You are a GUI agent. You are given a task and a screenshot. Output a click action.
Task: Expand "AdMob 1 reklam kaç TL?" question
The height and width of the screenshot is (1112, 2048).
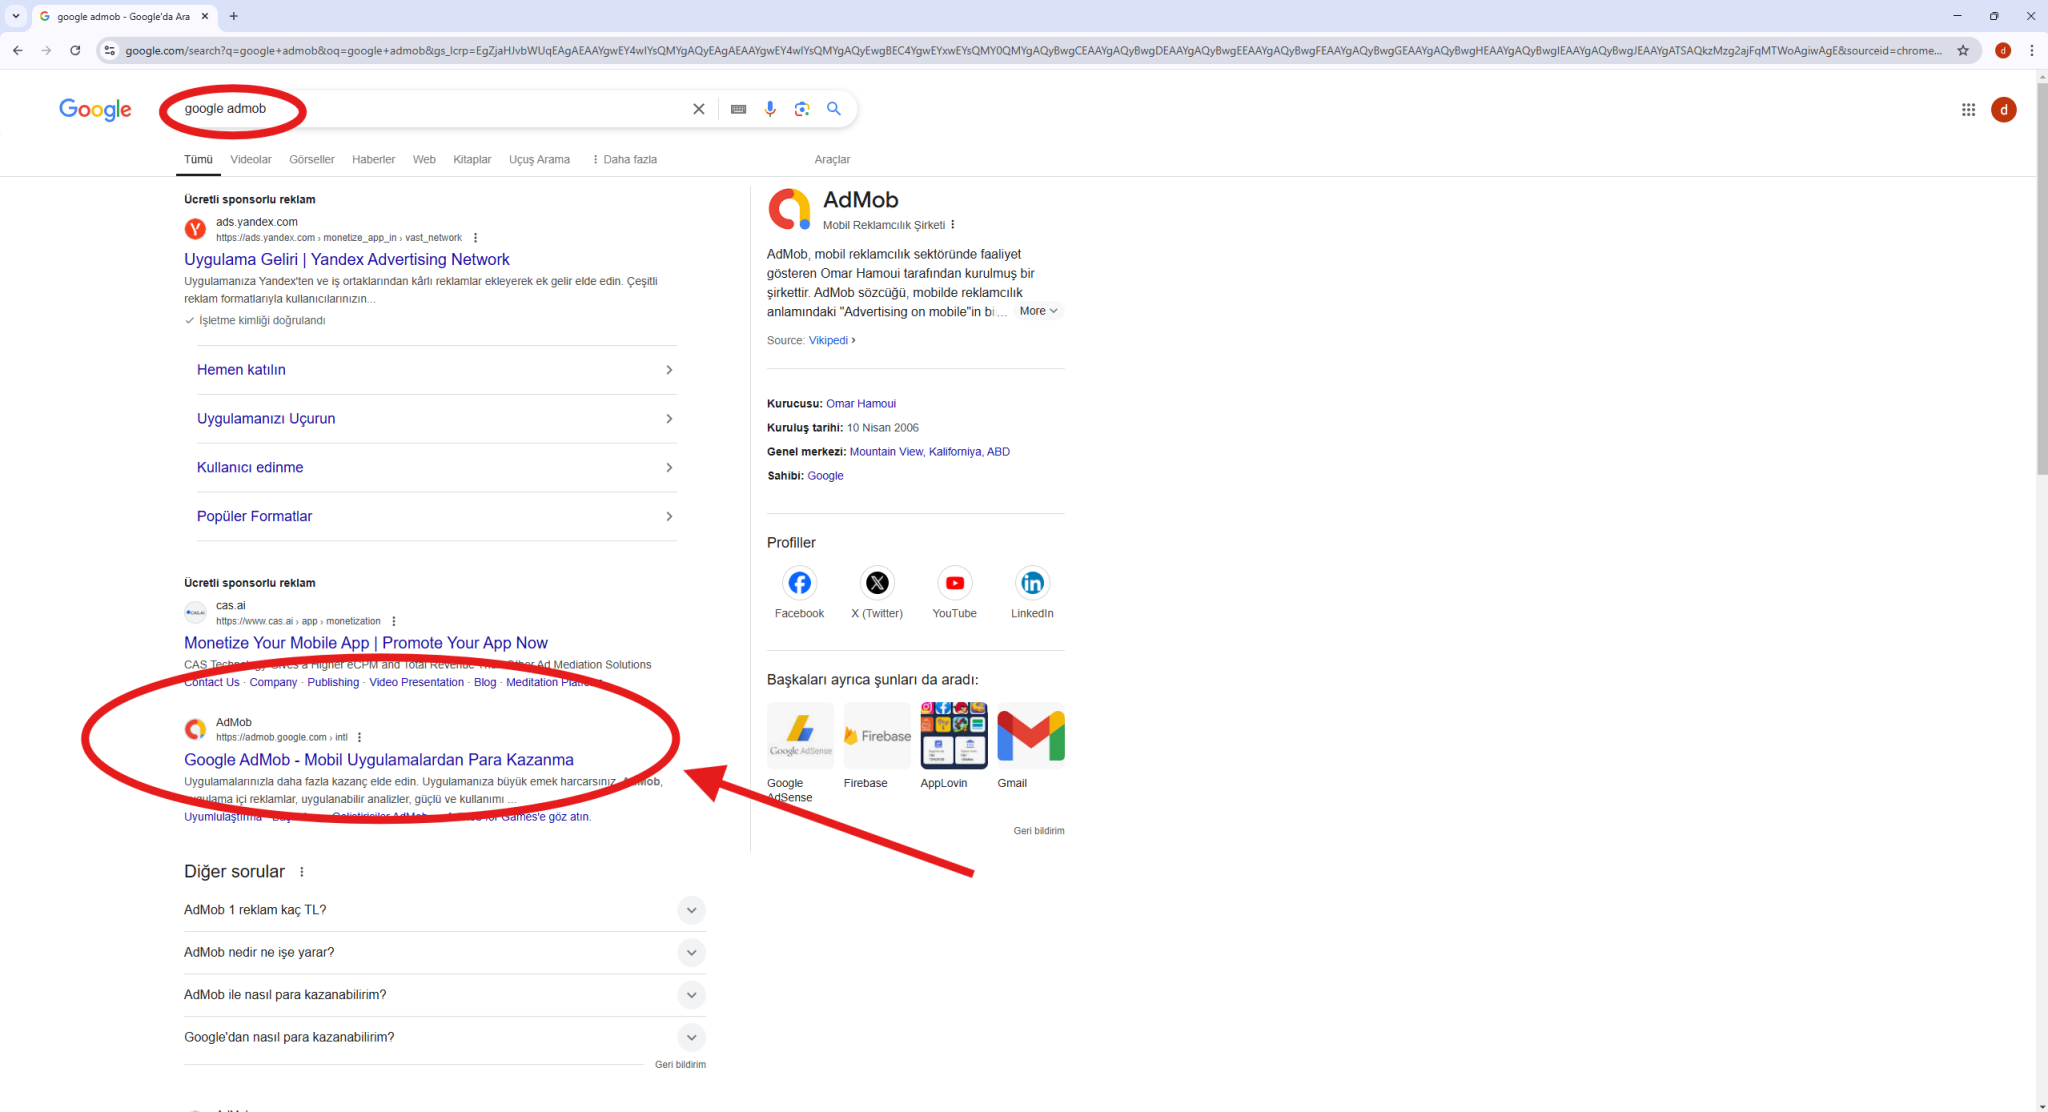point(691,910)
